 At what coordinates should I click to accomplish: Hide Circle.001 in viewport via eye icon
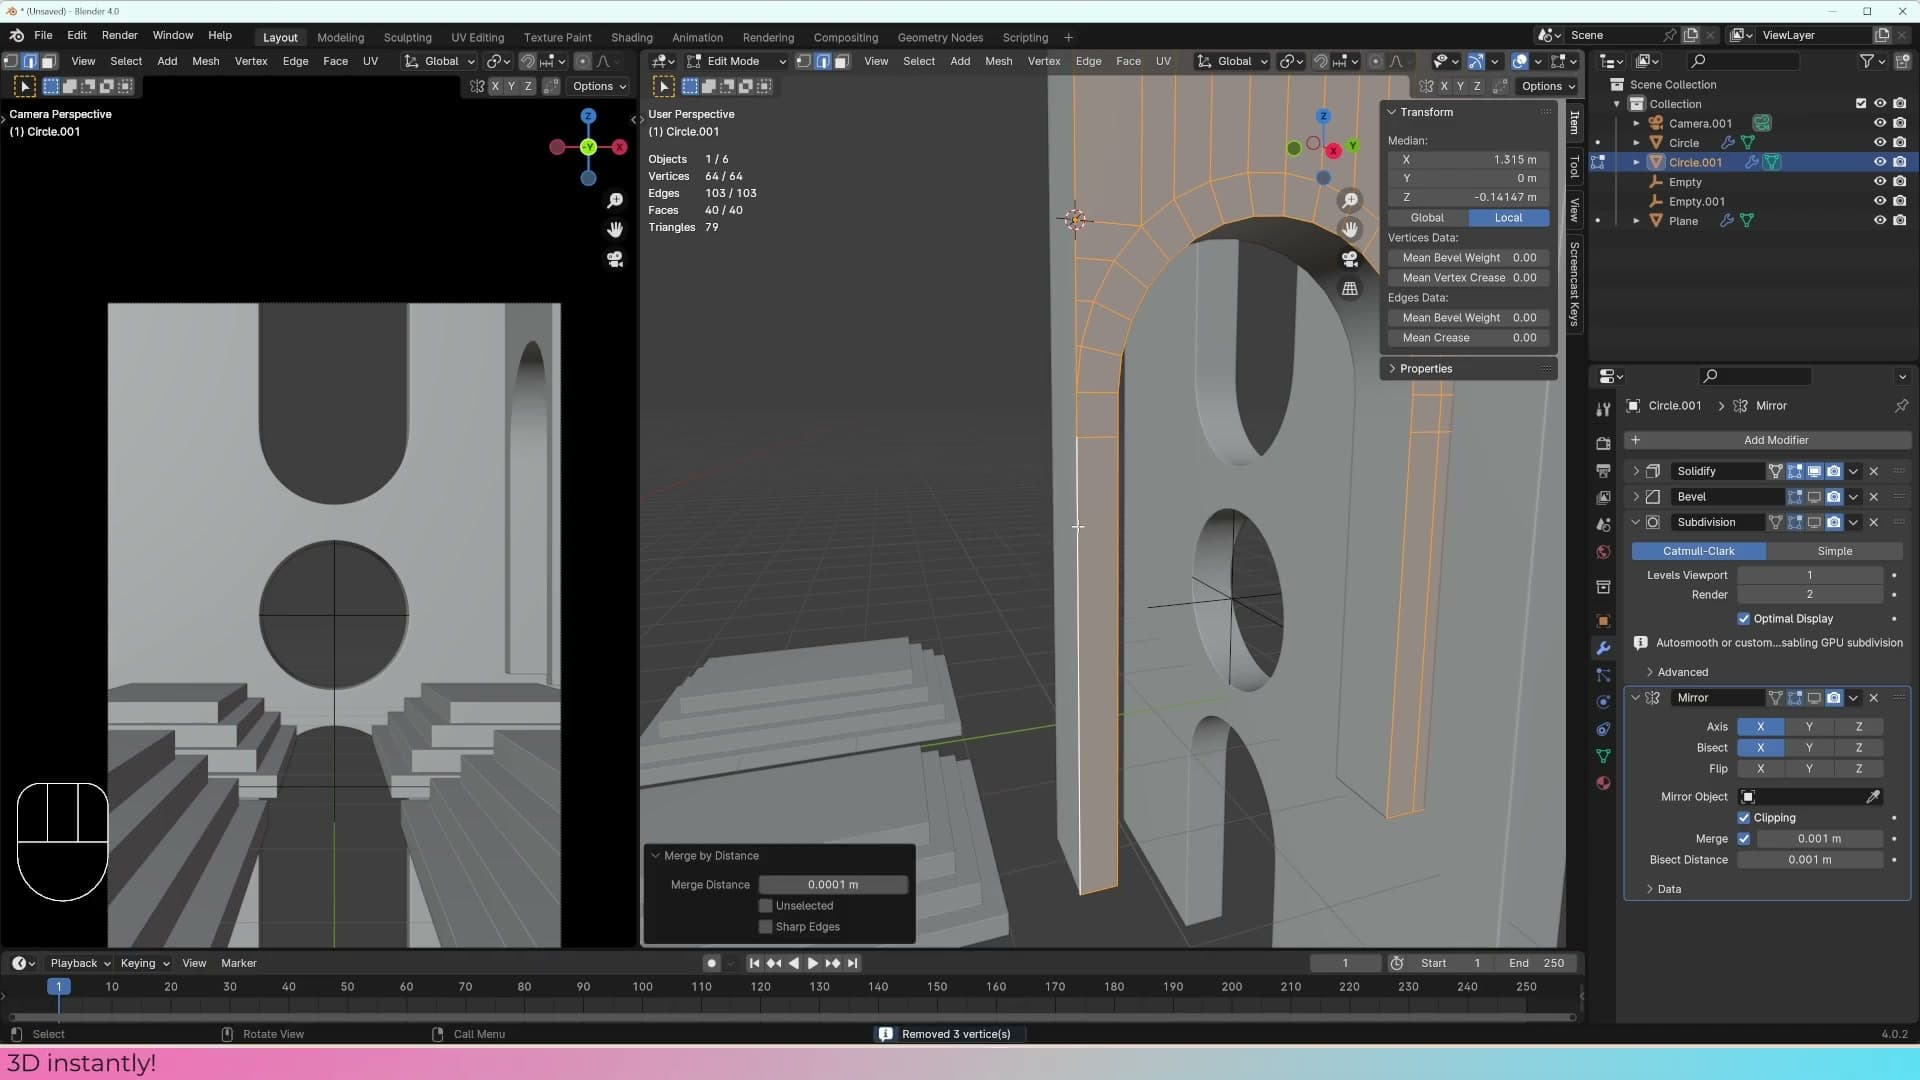pyautogui.click(x=1880, y=162)
